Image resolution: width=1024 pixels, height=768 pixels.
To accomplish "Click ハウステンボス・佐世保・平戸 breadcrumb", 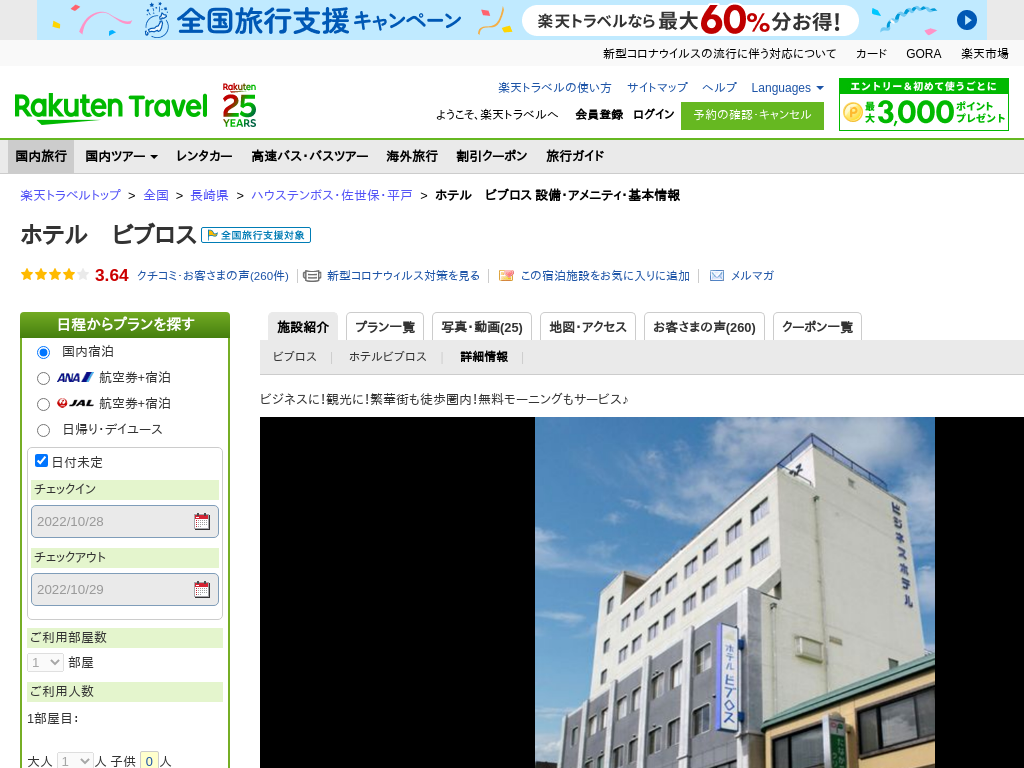I will coord(332,195).
